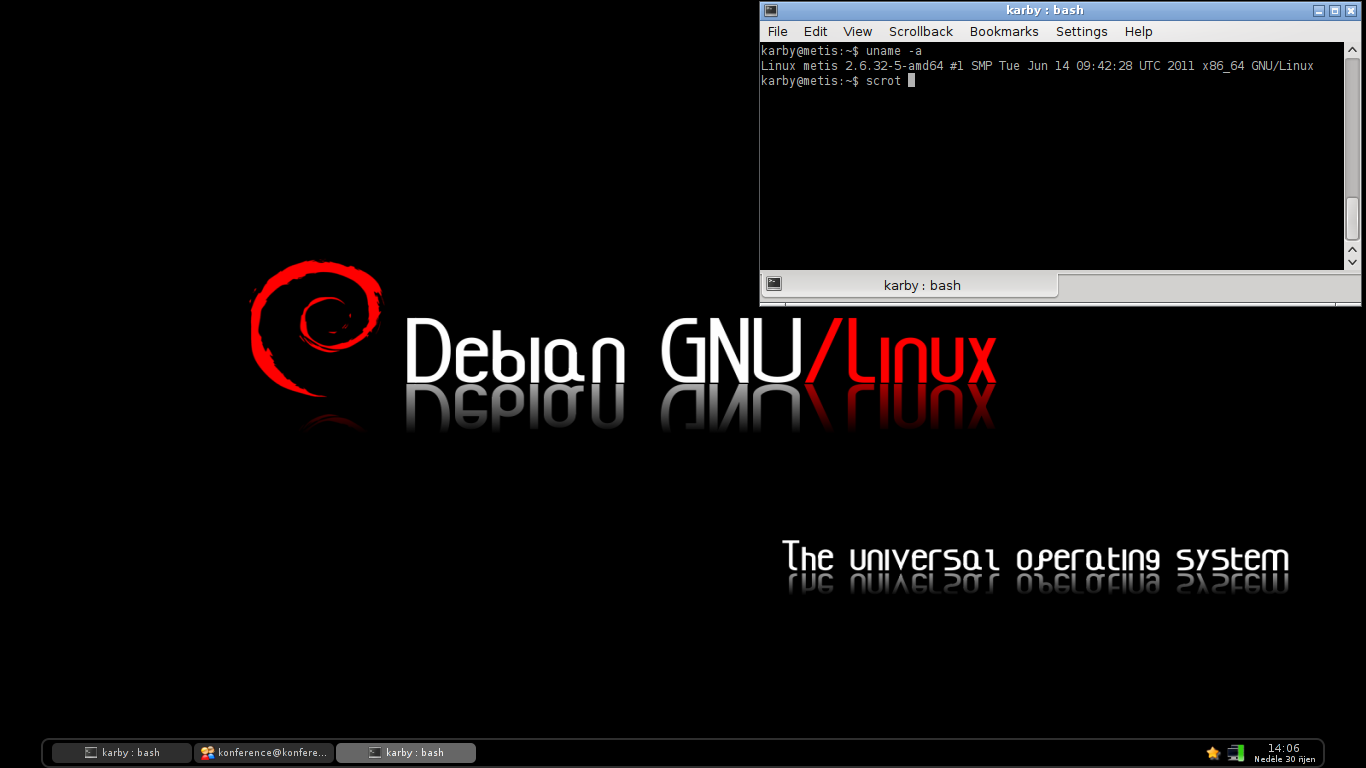Click the 'uname -a' command line
This screenshot has width=1366, height=768.
point(841,51)
